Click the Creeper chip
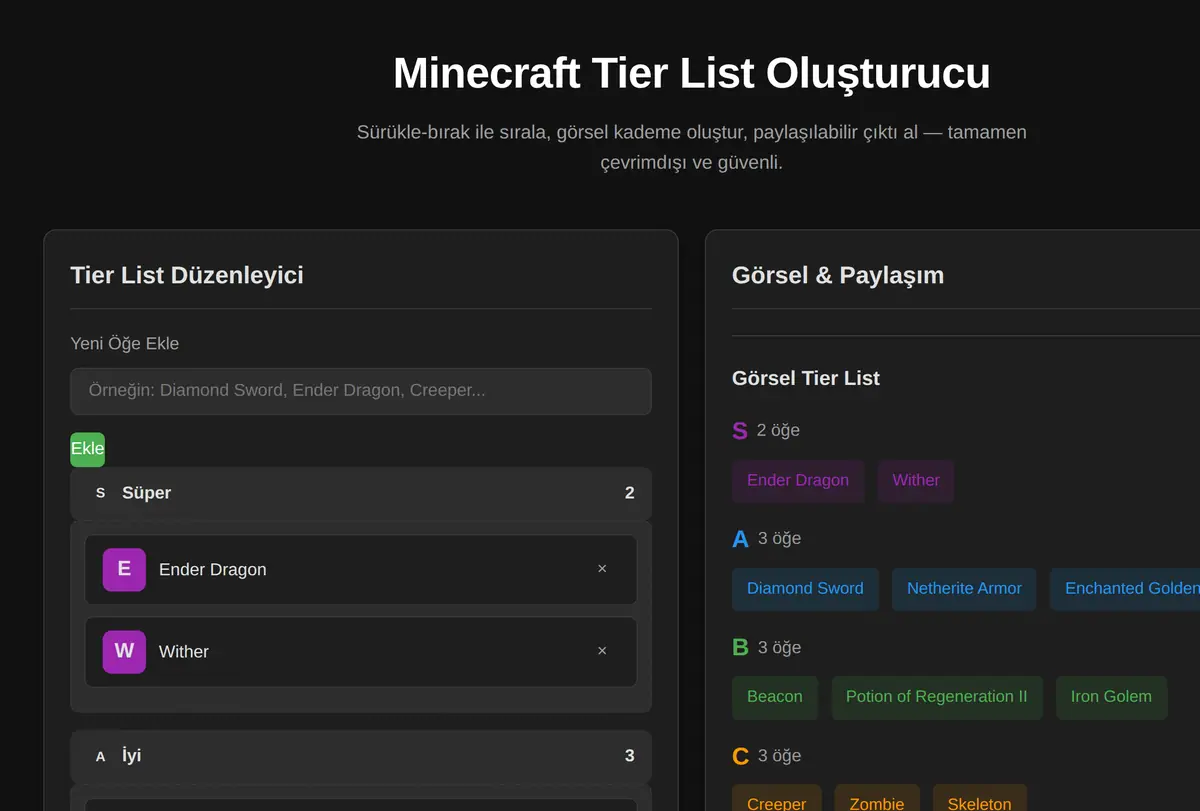 777,798
